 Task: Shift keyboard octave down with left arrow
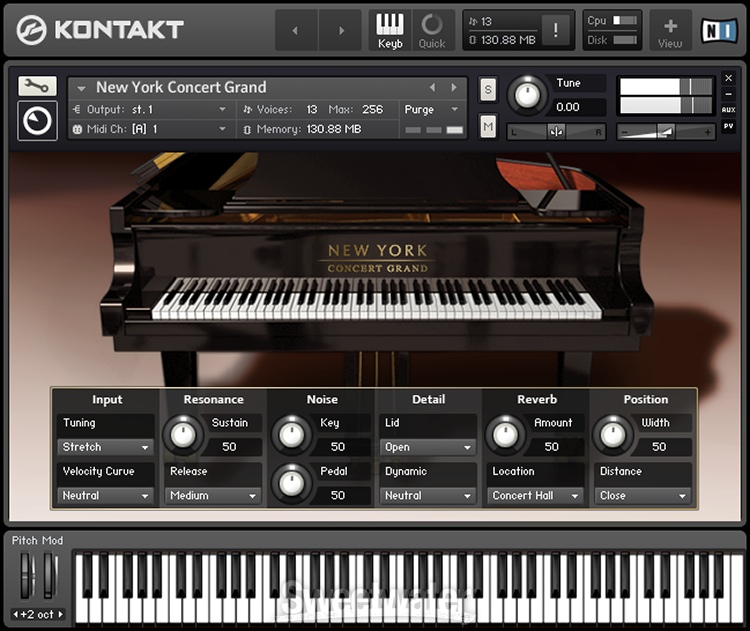(16, 614)
